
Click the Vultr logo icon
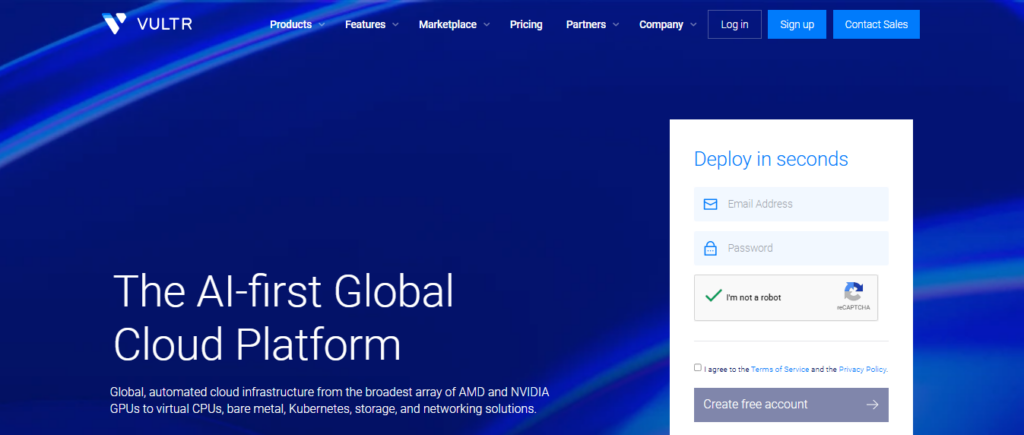(114, 24)
